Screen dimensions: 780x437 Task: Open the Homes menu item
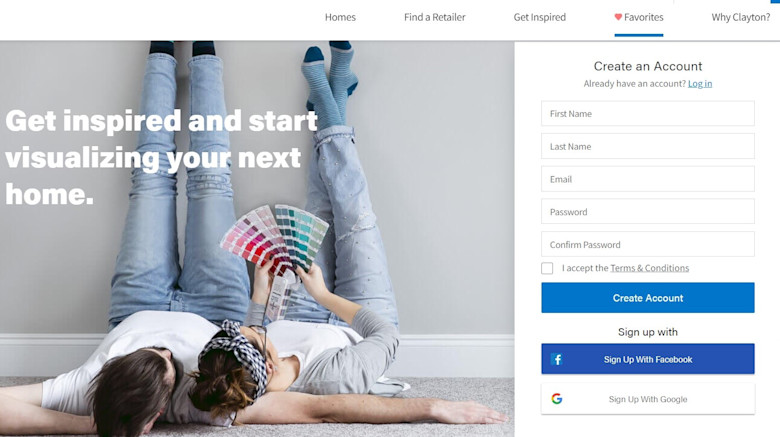click(340, 17)
